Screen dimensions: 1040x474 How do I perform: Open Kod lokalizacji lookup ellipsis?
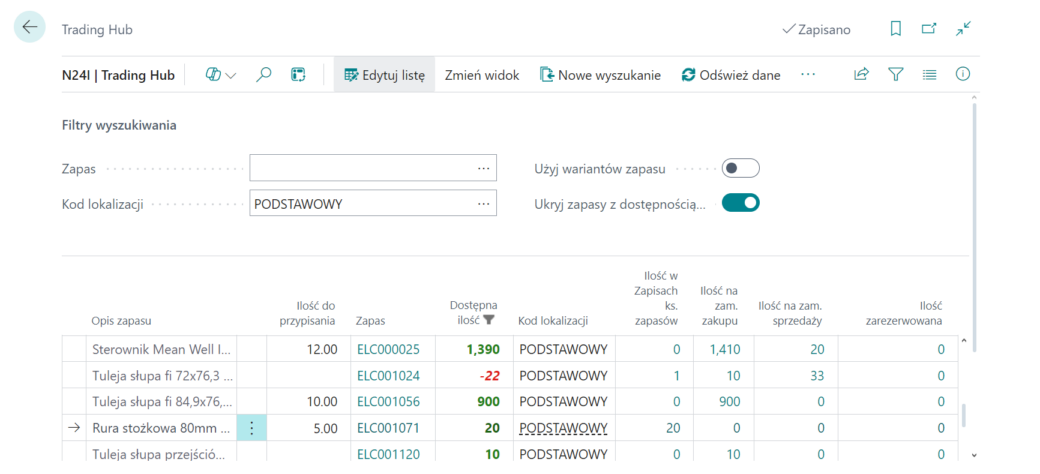(x=483, y=203)
